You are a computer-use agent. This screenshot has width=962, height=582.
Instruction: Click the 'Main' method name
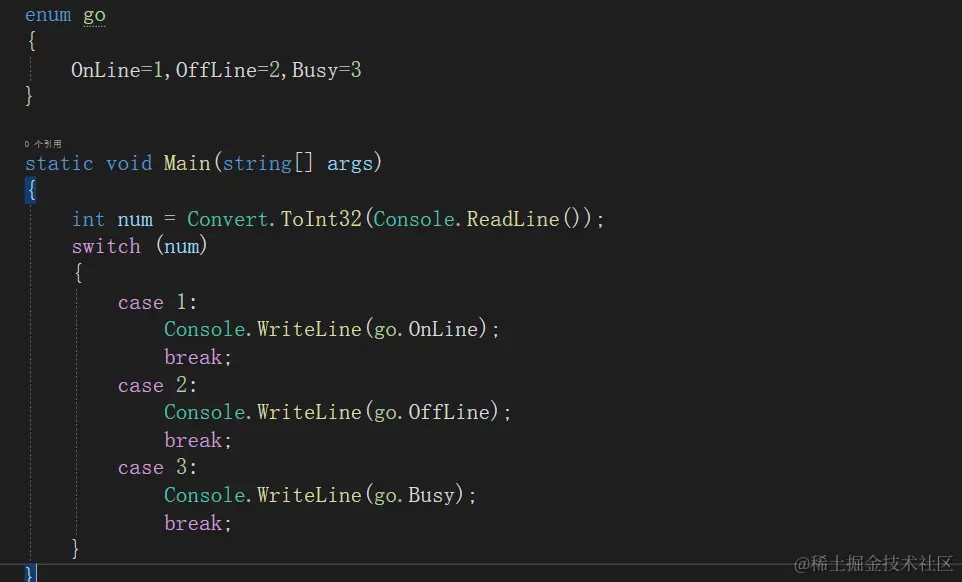point(187,163)
